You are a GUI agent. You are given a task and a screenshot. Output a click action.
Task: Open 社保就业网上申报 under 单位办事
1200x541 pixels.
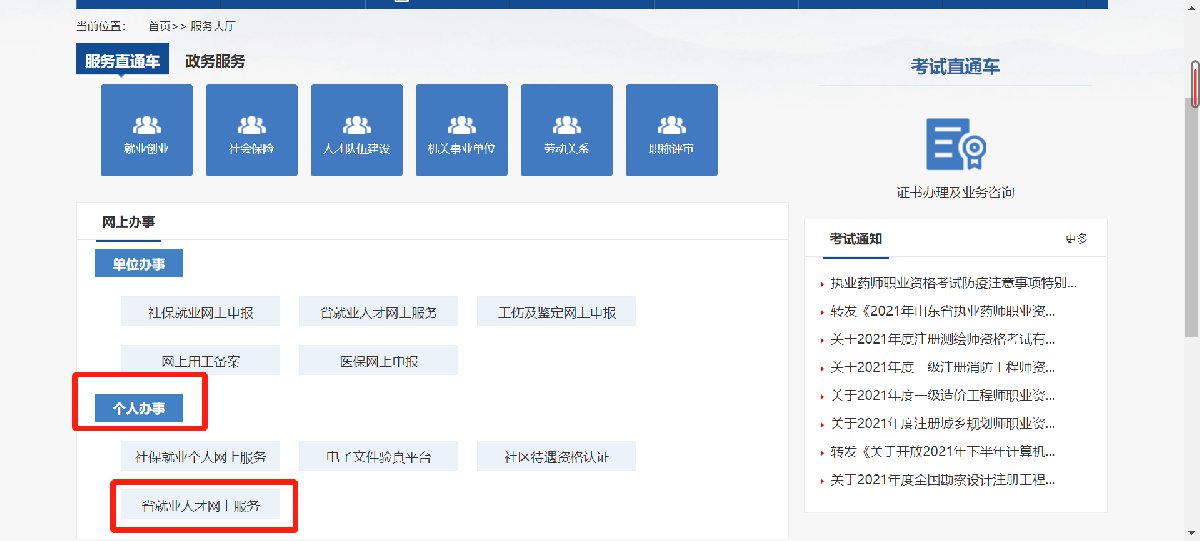tap(200, 312)
